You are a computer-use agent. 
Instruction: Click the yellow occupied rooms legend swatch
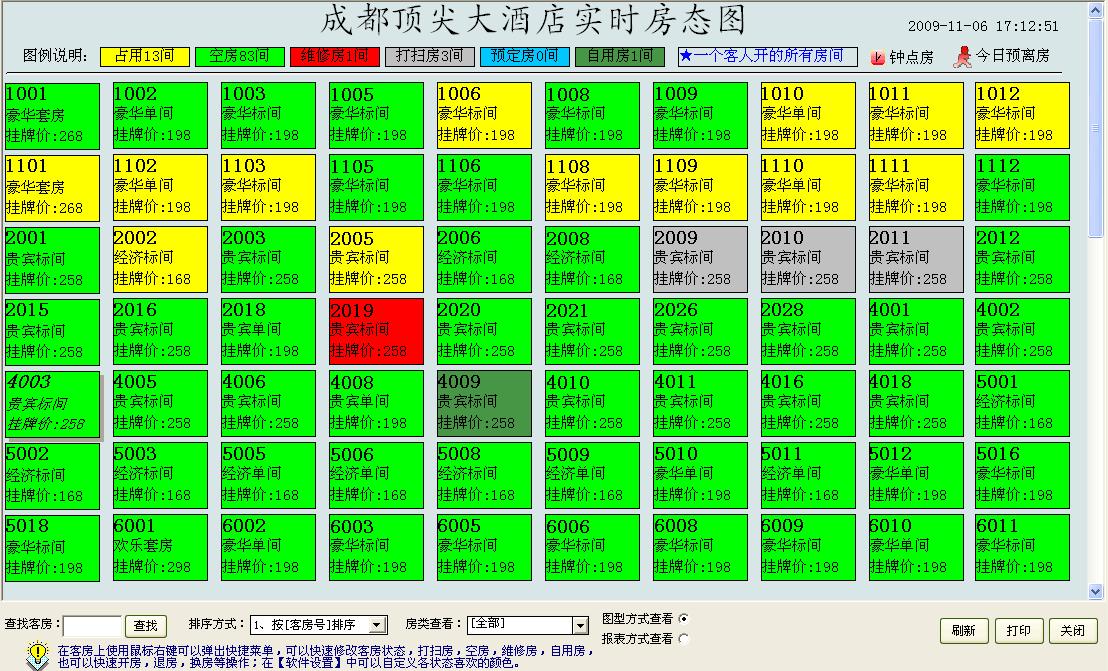[145, 57]
